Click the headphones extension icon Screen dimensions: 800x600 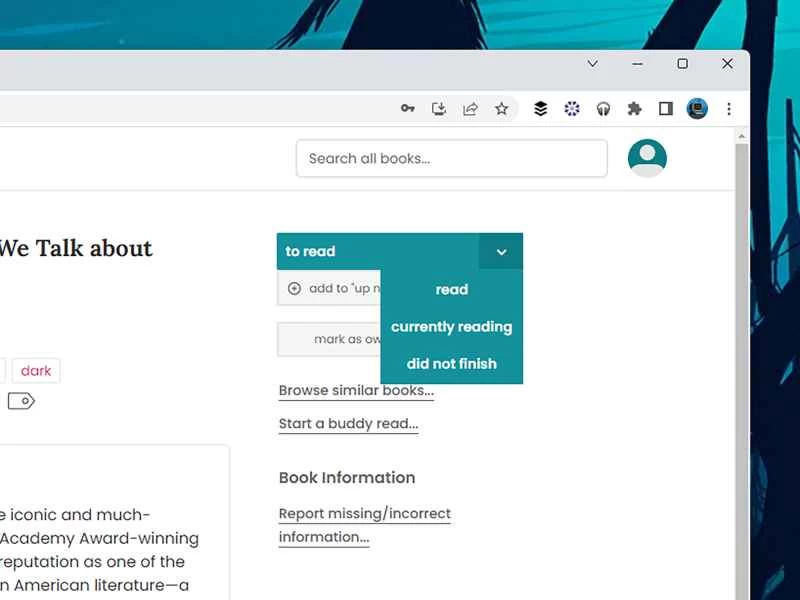pos(604,108)
